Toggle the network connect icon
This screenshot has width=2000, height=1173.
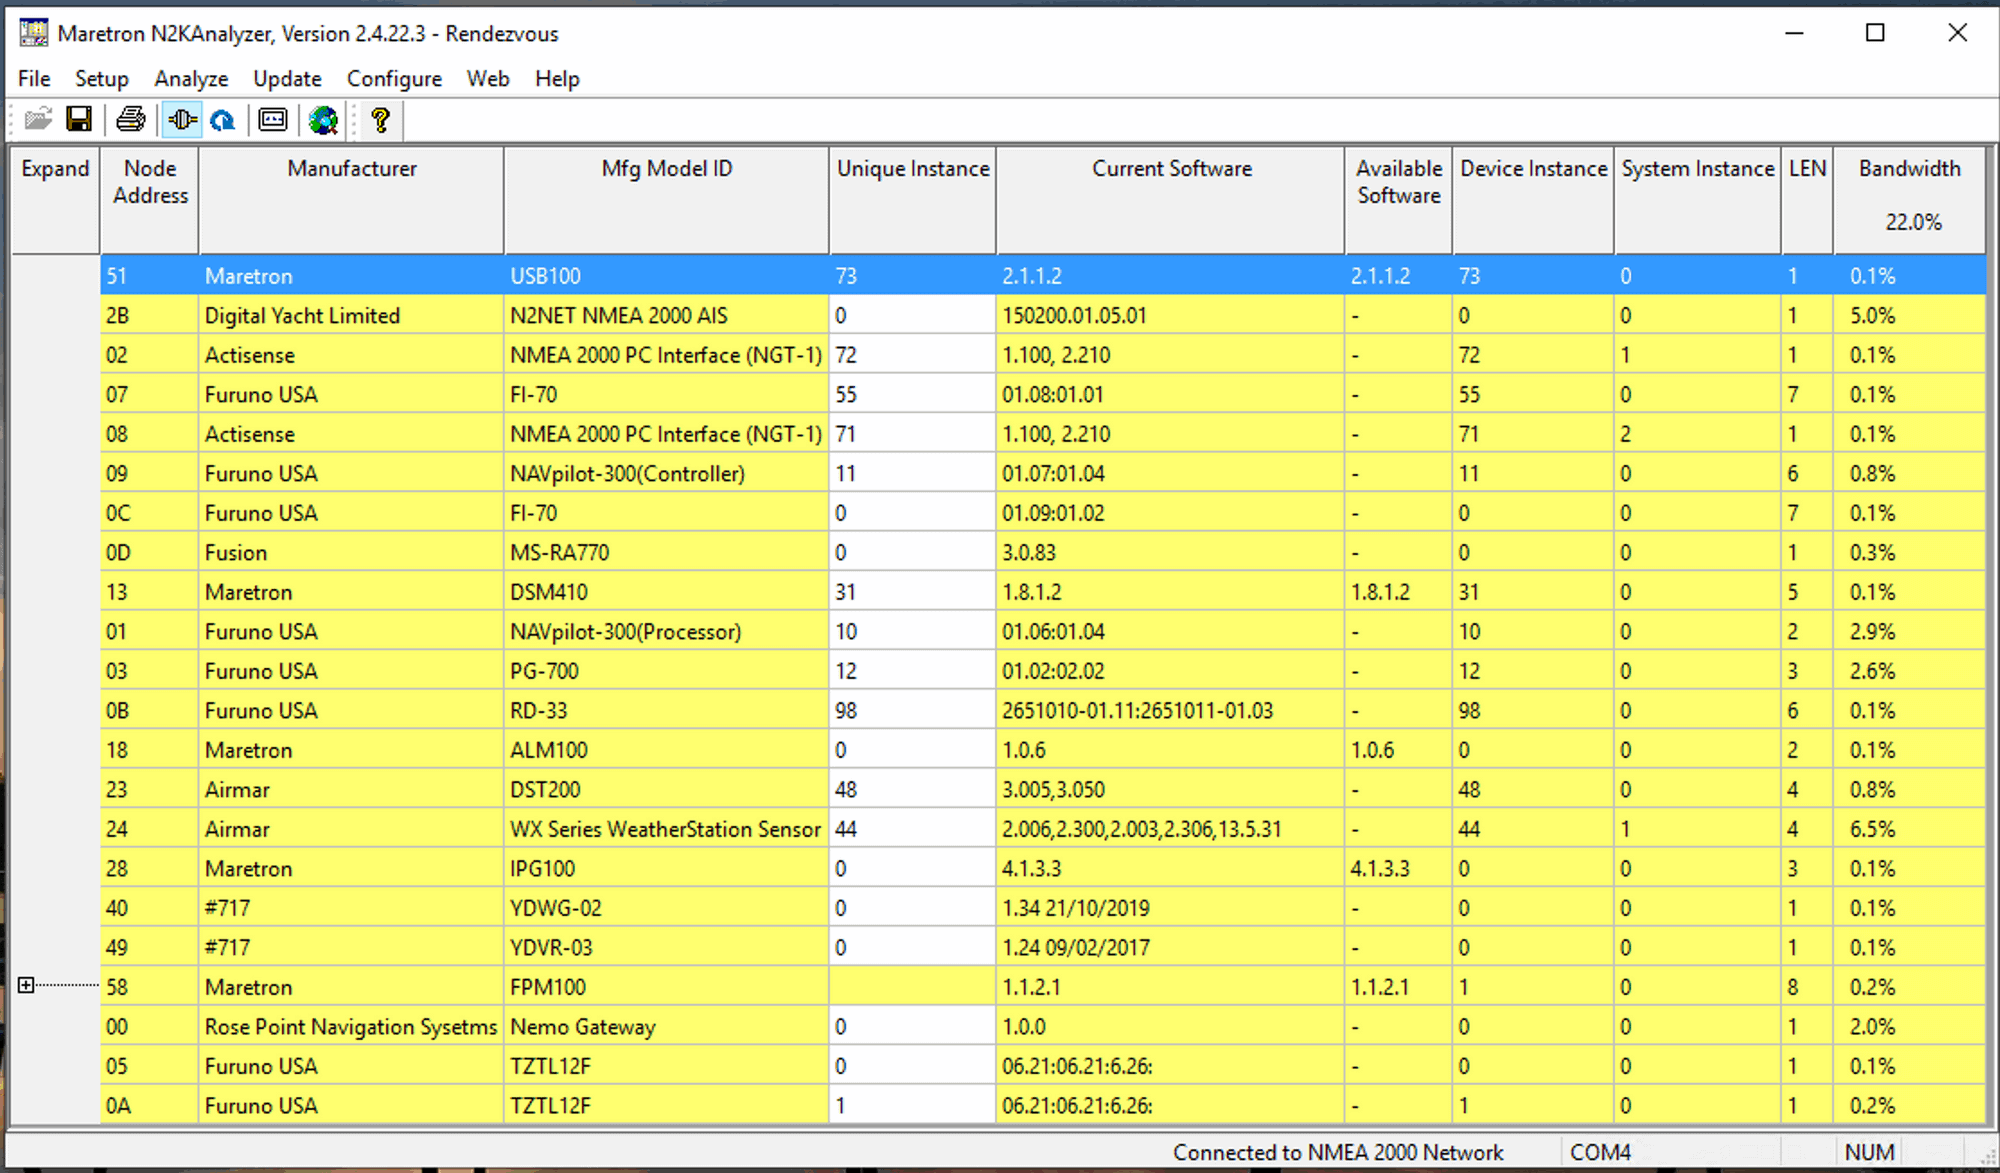182,120
